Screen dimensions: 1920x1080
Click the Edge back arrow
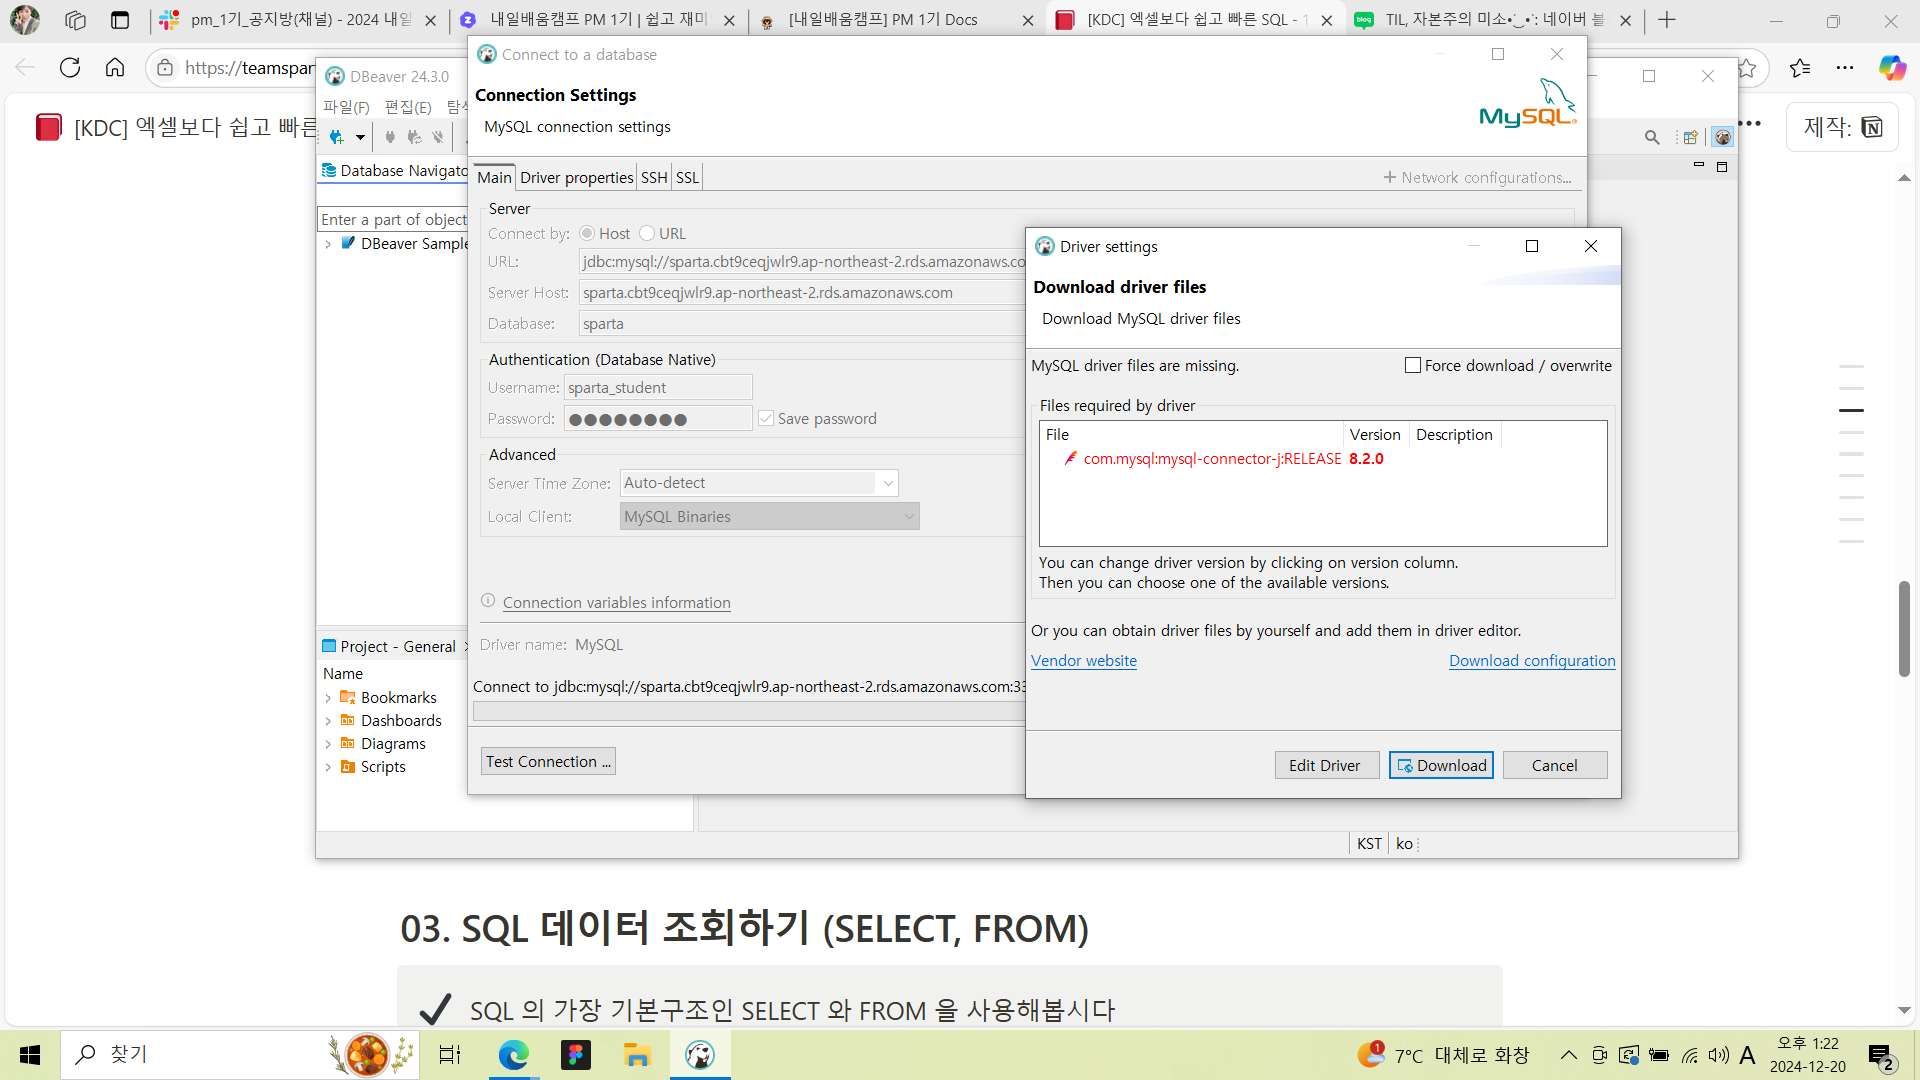pos(25,68)
